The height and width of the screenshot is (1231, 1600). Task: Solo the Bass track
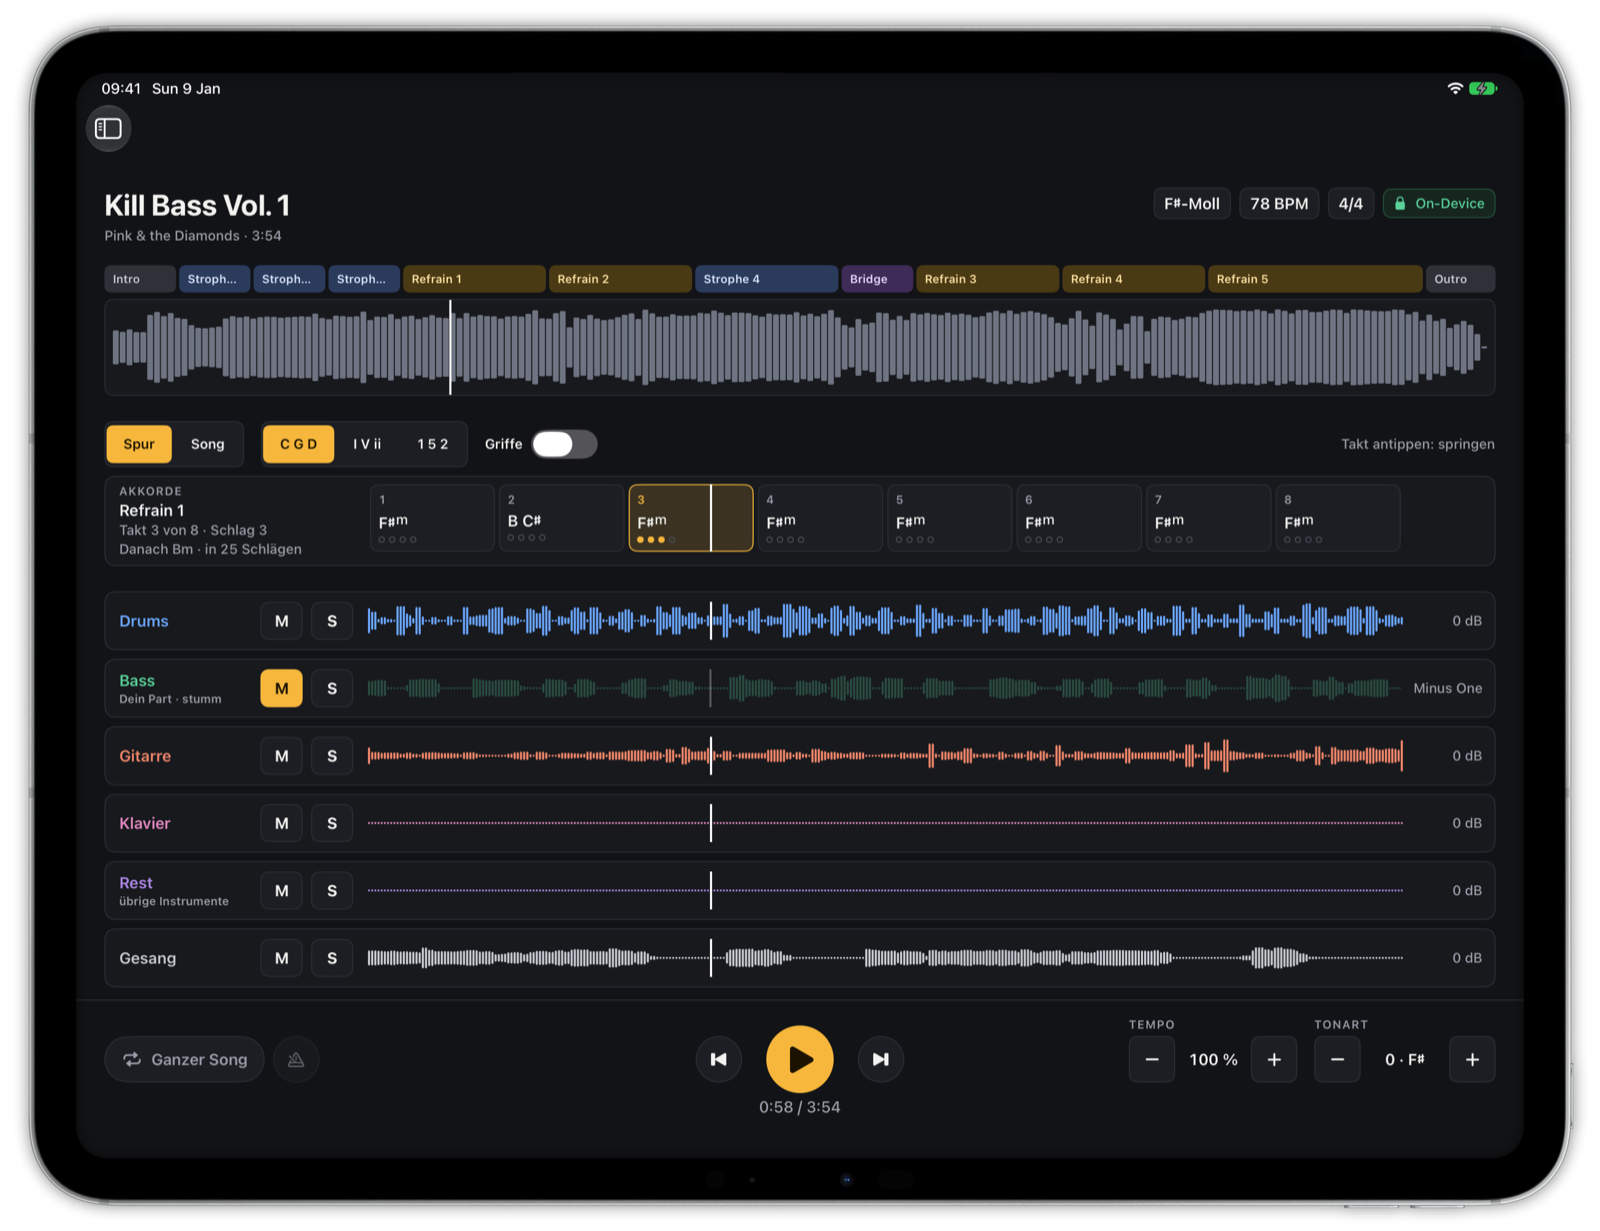(x=332, y=688)
